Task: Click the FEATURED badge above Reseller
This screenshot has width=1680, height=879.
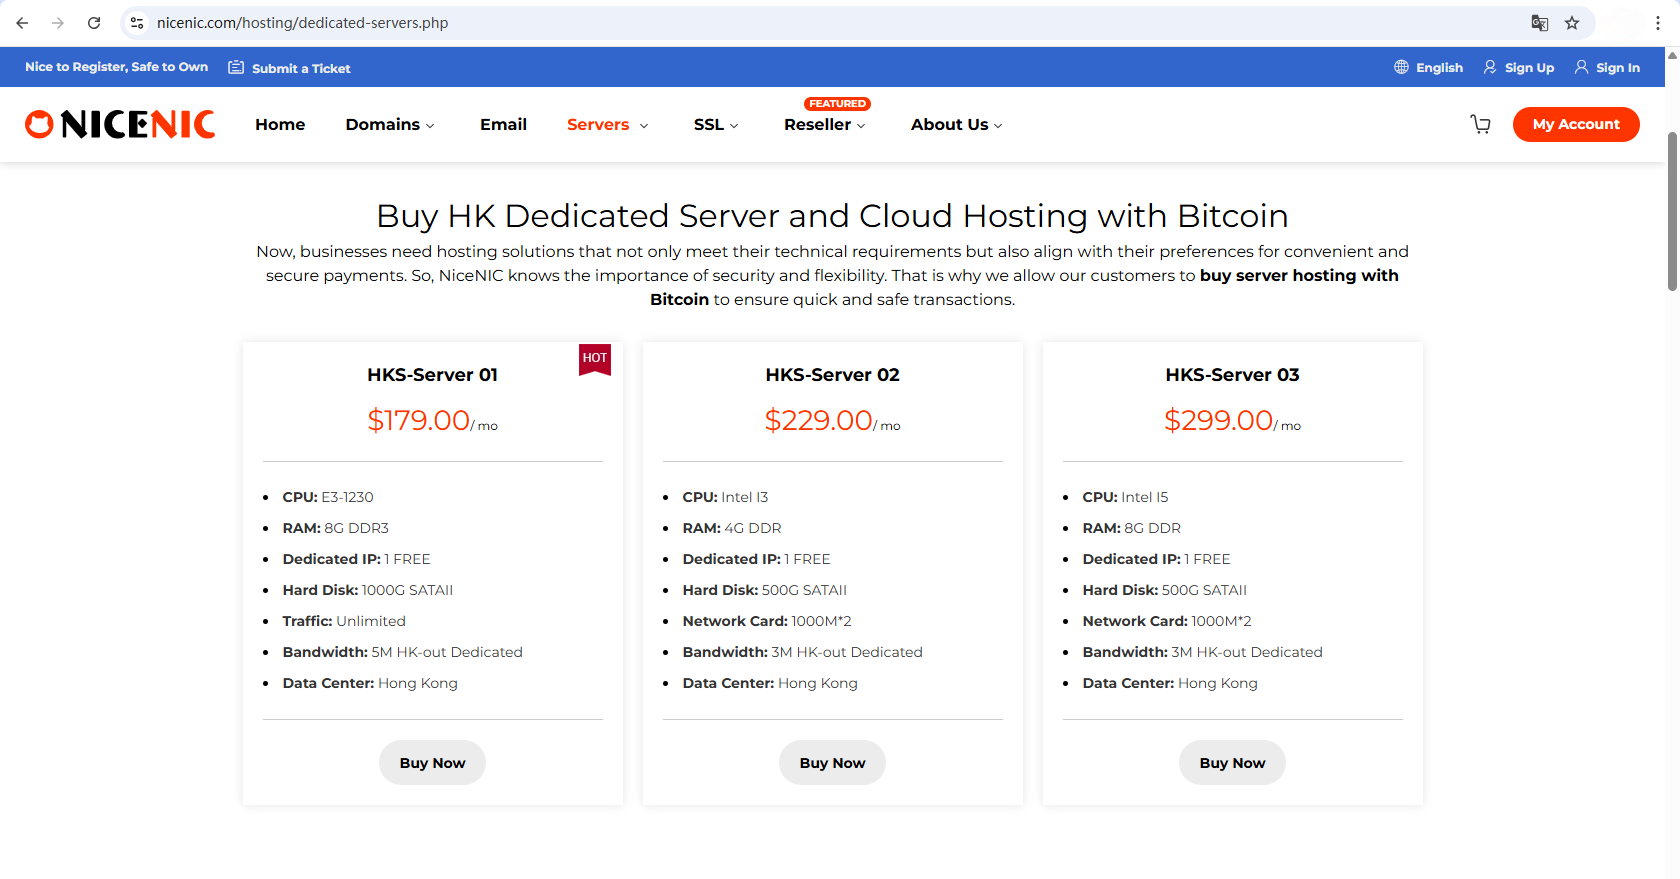Action: click(x=837, y=104)
